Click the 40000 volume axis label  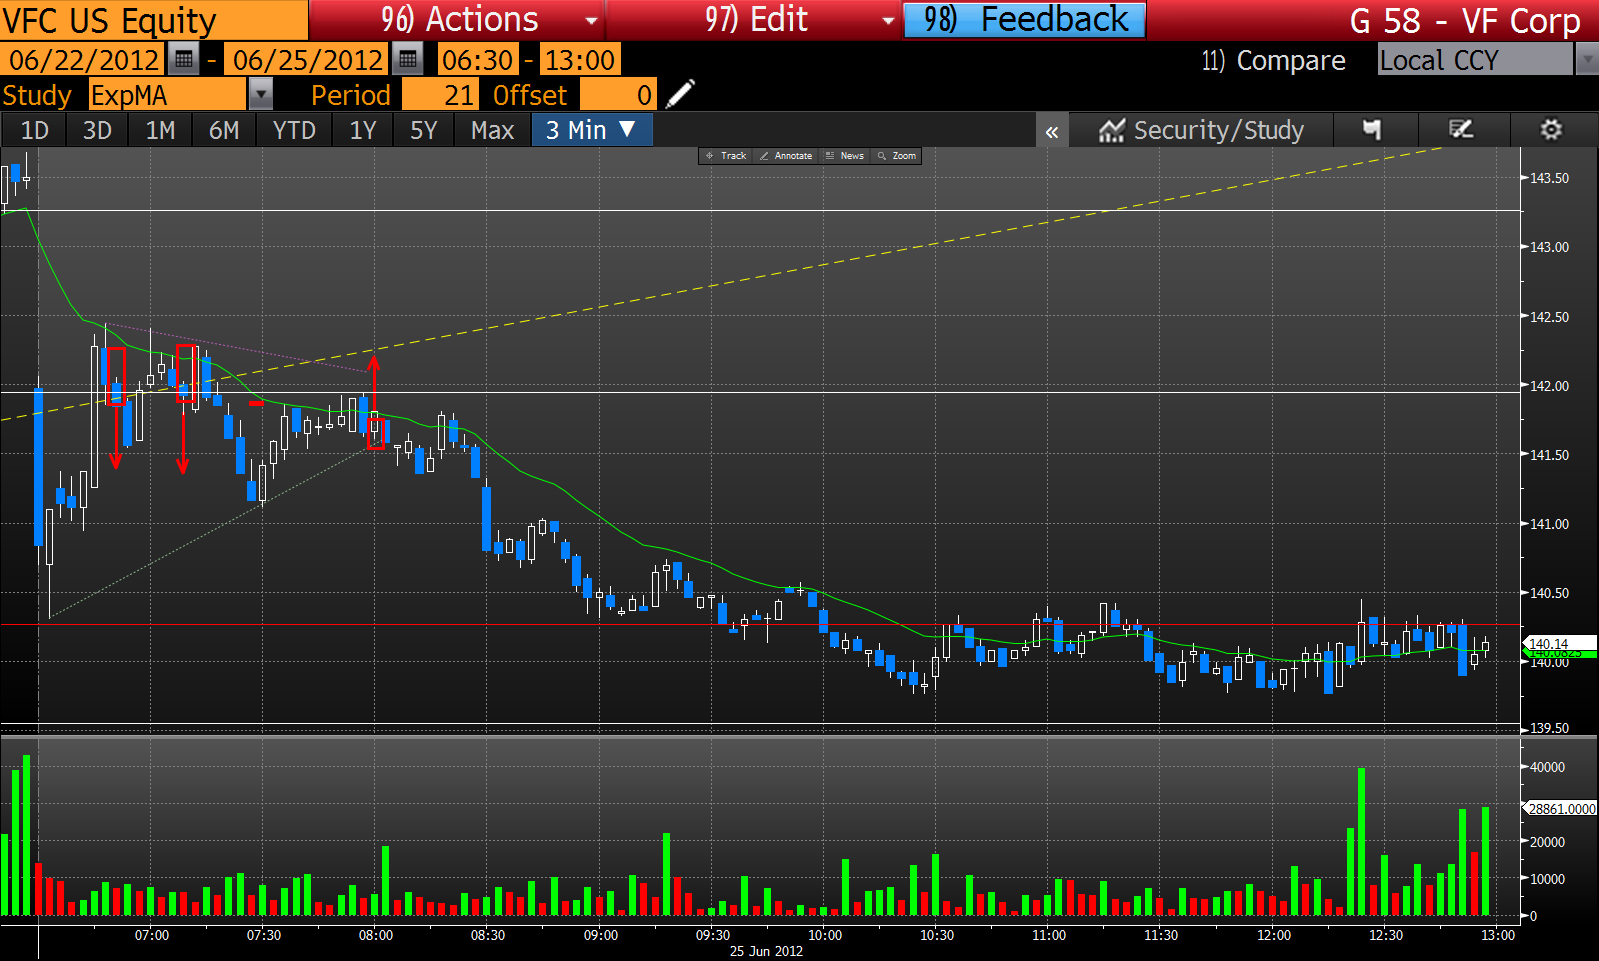click(1547, 767)
